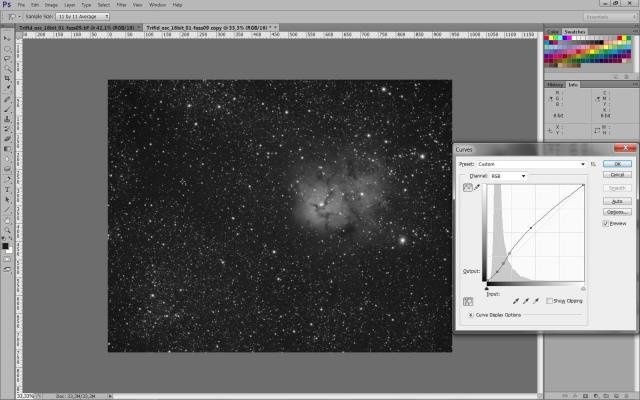
Task: Switch to the History panel tab
Action: [x=555, y=84]
